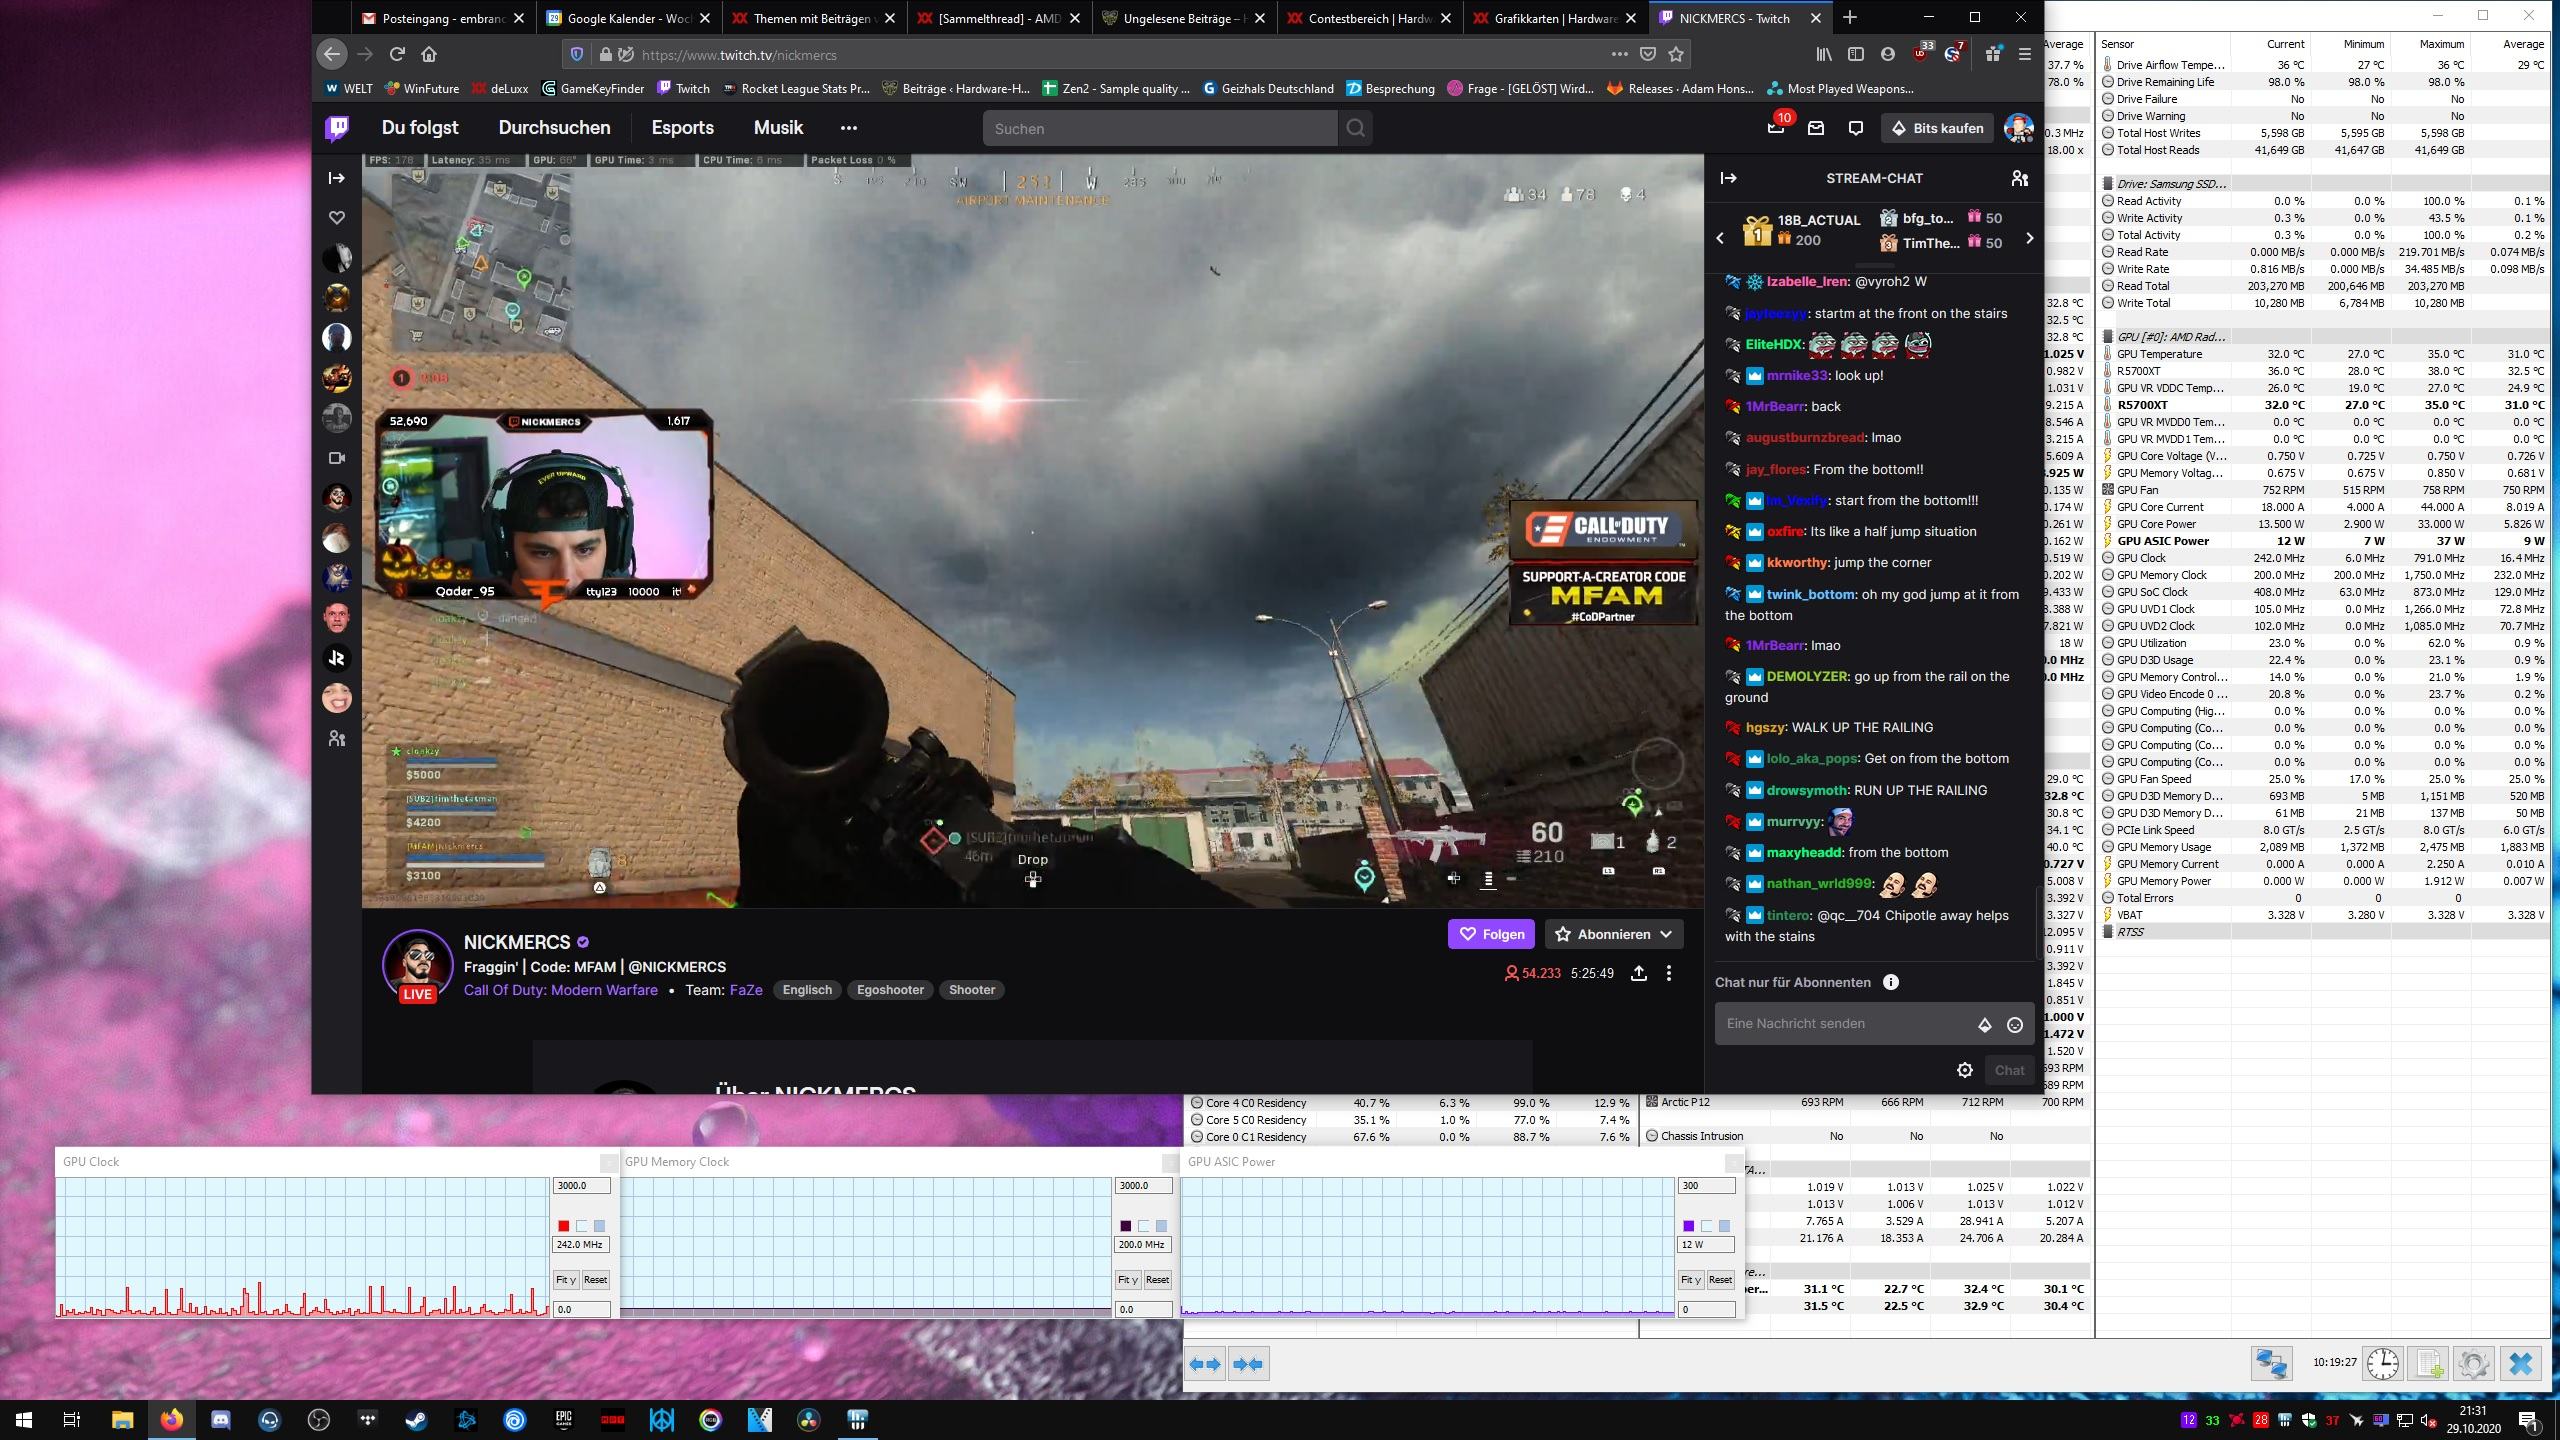Open Twitch Prime loot crown icon
This screenshot has width=2560, height=1440.
[1776, 128]
